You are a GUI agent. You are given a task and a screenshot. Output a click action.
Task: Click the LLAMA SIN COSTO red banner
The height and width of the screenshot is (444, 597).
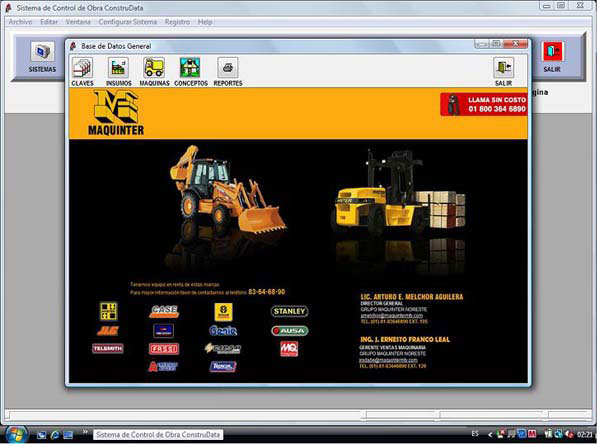tap(484, 104)
